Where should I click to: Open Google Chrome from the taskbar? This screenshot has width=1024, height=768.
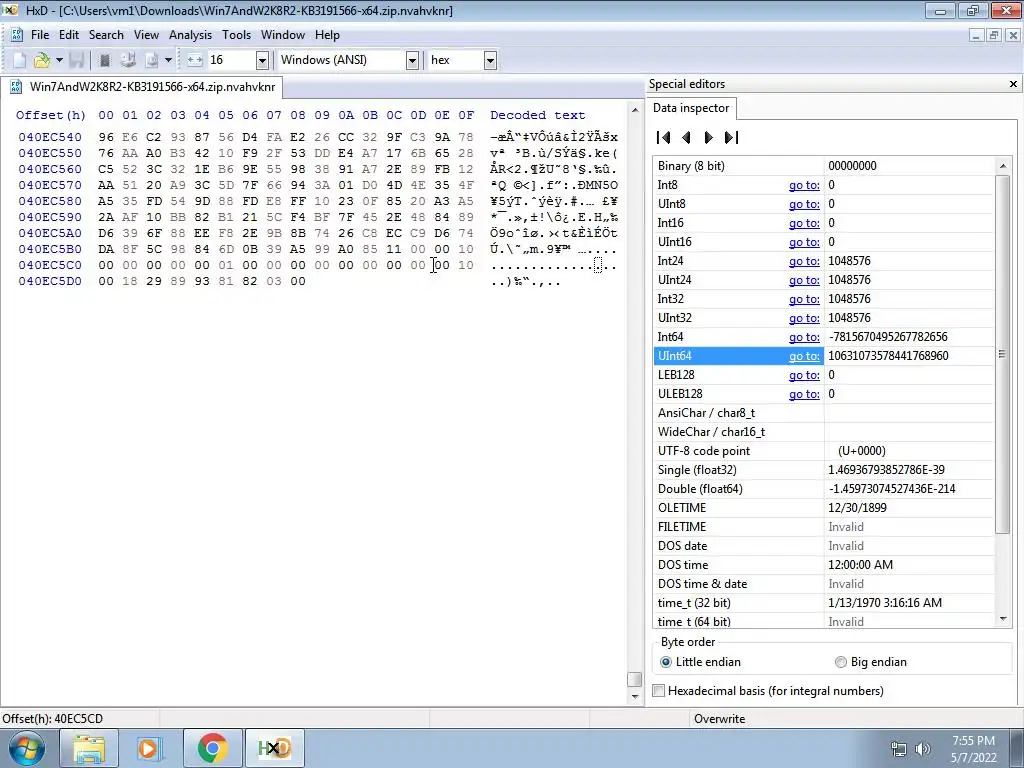tap(212, 748)
